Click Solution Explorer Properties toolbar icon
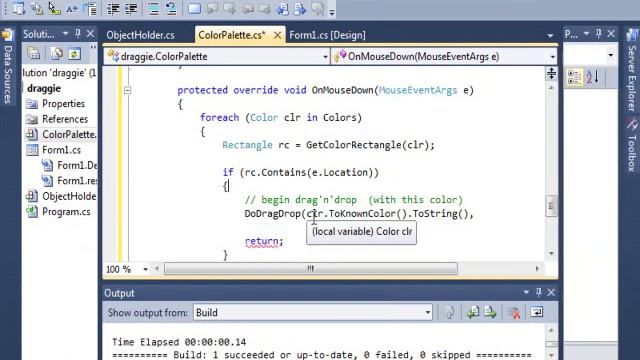 [33, 53]
